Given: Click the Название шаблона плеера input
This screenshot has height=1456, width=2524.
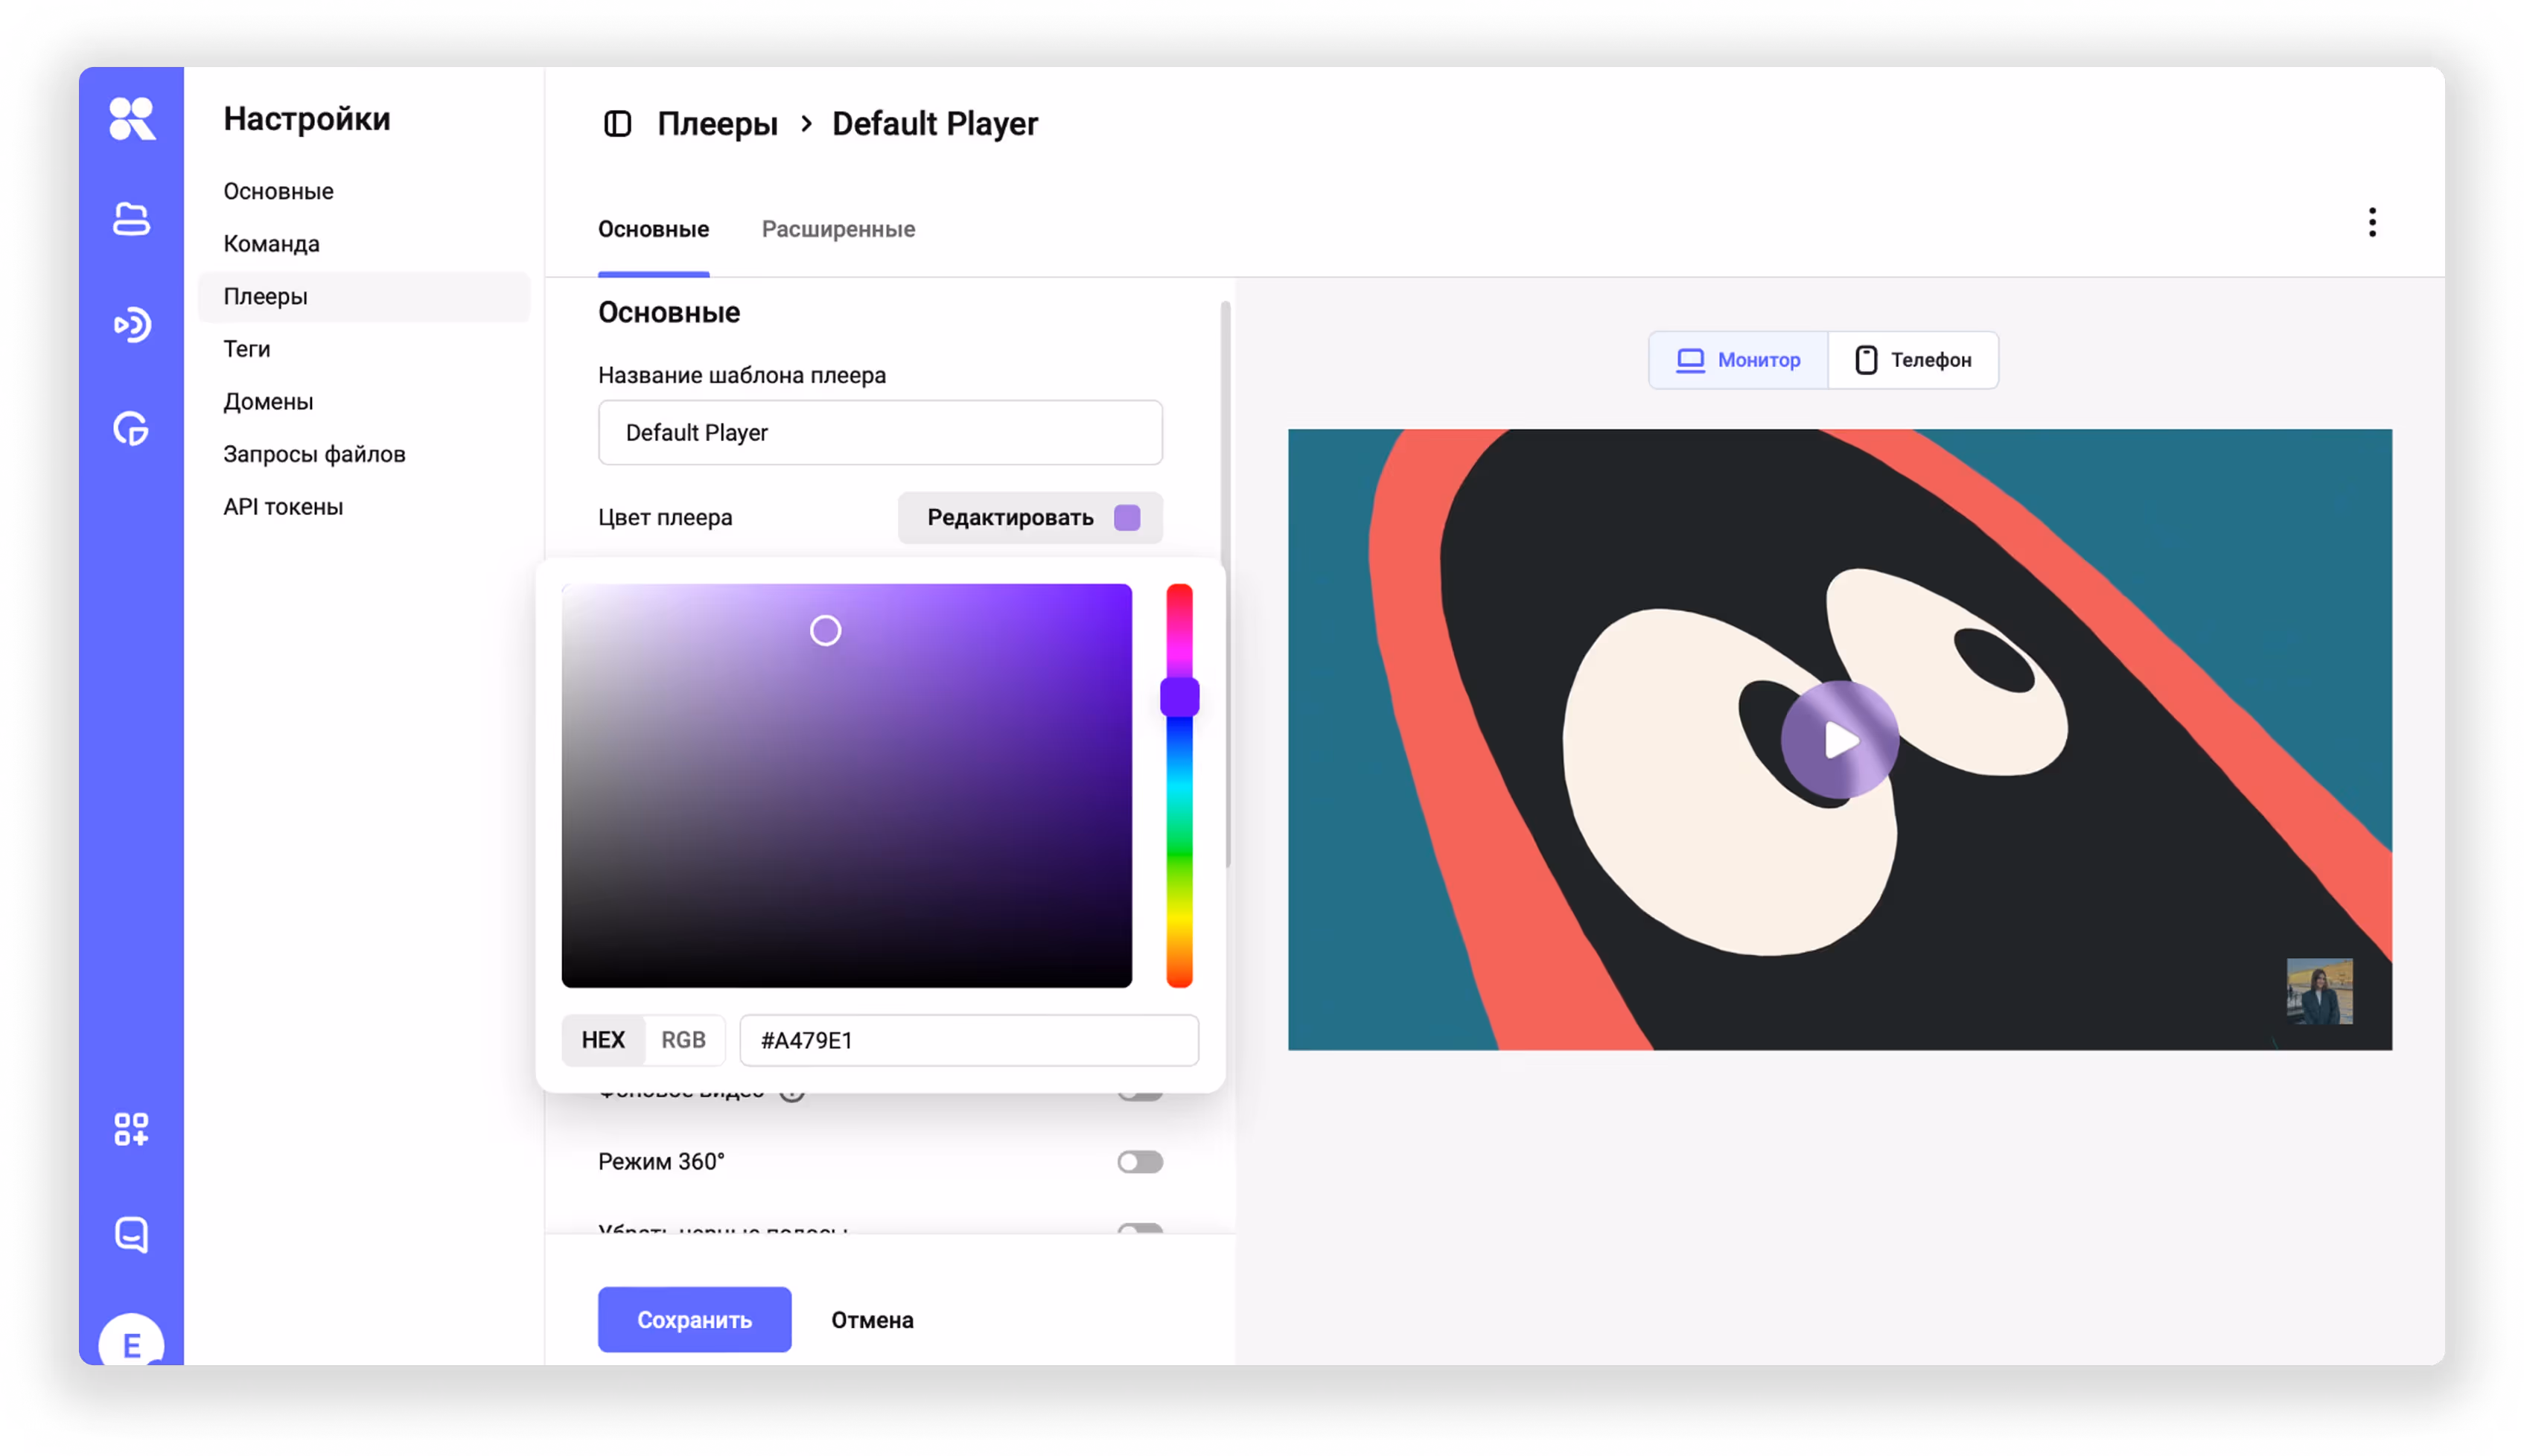Looking at the screenshot, I should tap(880, 433).
